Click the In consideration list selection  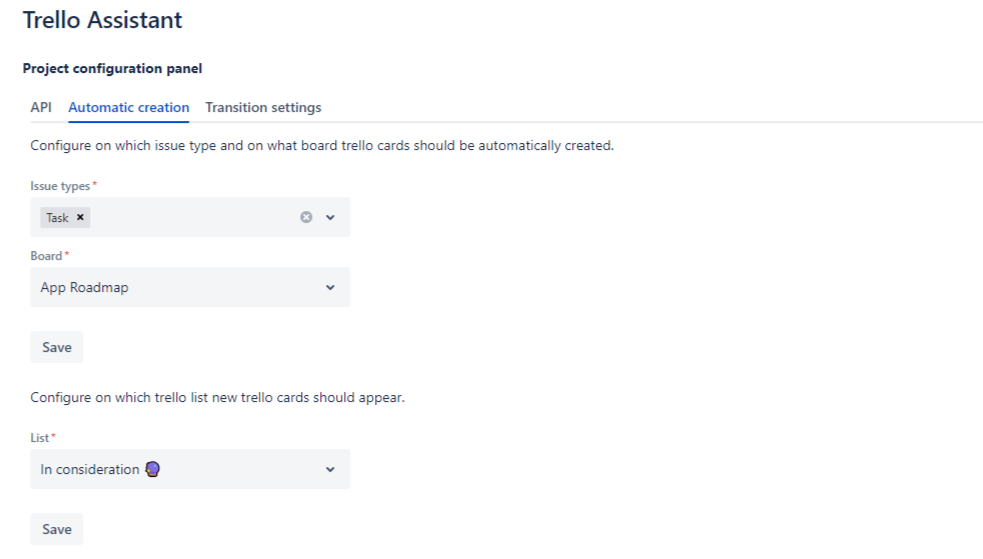click(90, 469)
